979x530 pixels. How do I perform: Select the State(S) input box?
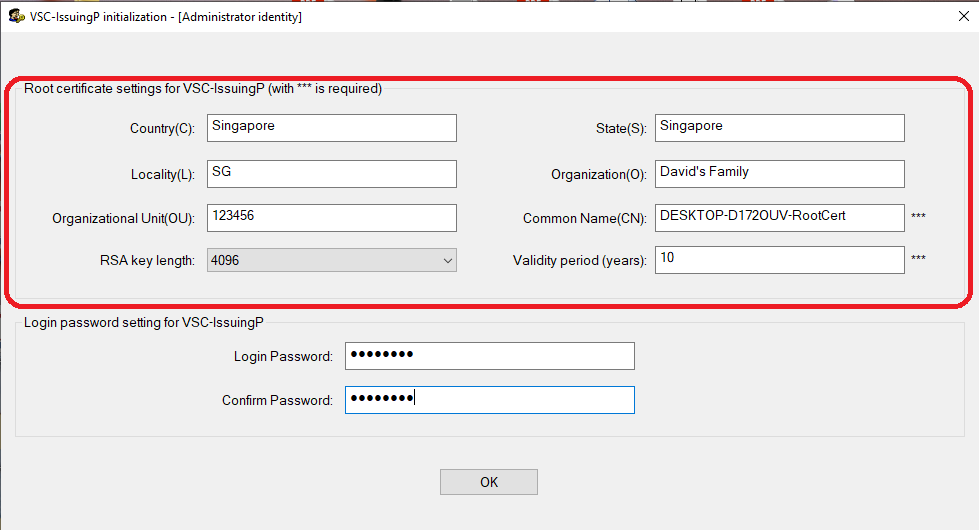779,128
